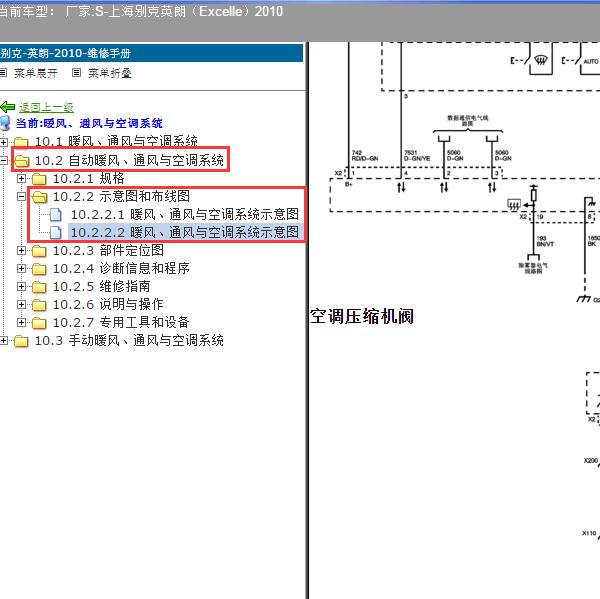Select 10.2.3 部件定位图 tree item
This screenshot has width=600, height=599.
tap(108, 250)
